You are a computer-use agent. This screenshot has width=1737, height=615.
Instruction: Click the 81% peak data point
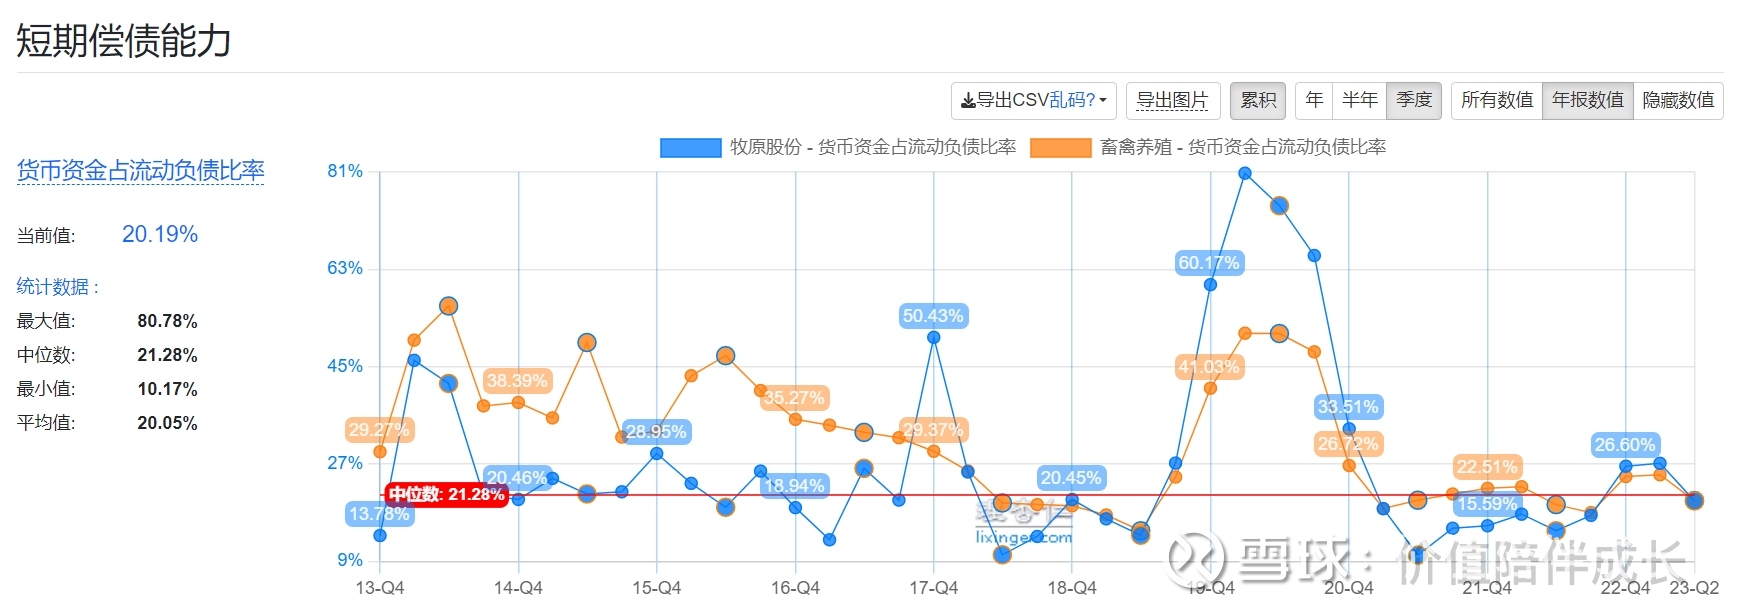[1244, 173]
